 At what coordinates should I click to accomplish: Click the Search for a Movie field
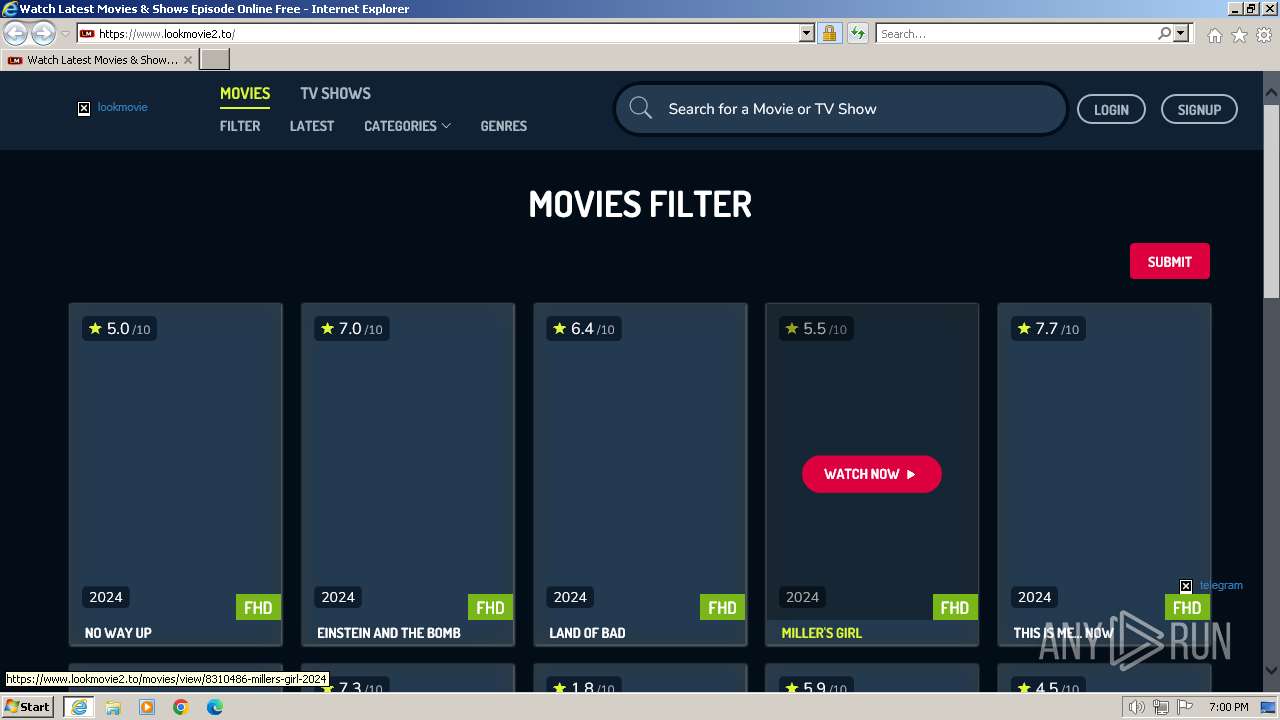pos(840,109)
